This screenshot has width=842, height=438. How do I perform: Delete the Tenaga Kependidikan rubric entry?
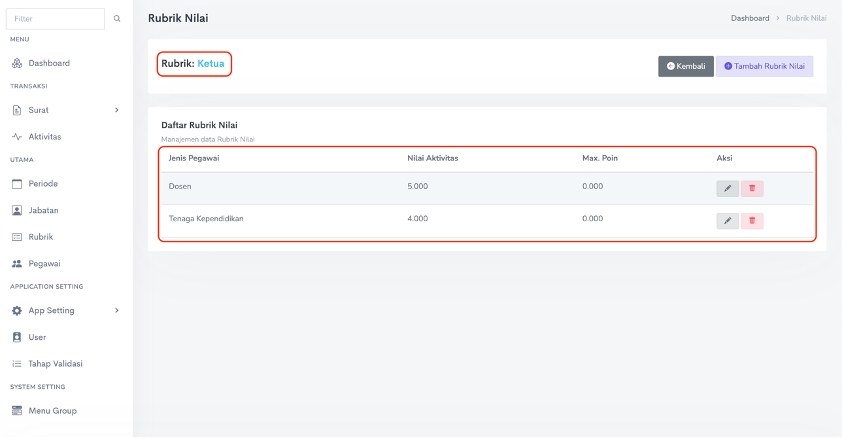(x=752, y=220)
